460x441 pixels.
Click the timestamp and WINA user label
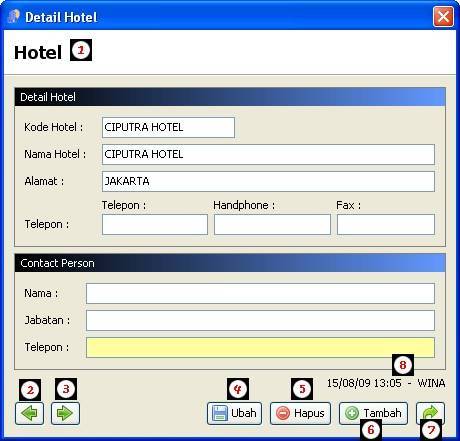386,383
